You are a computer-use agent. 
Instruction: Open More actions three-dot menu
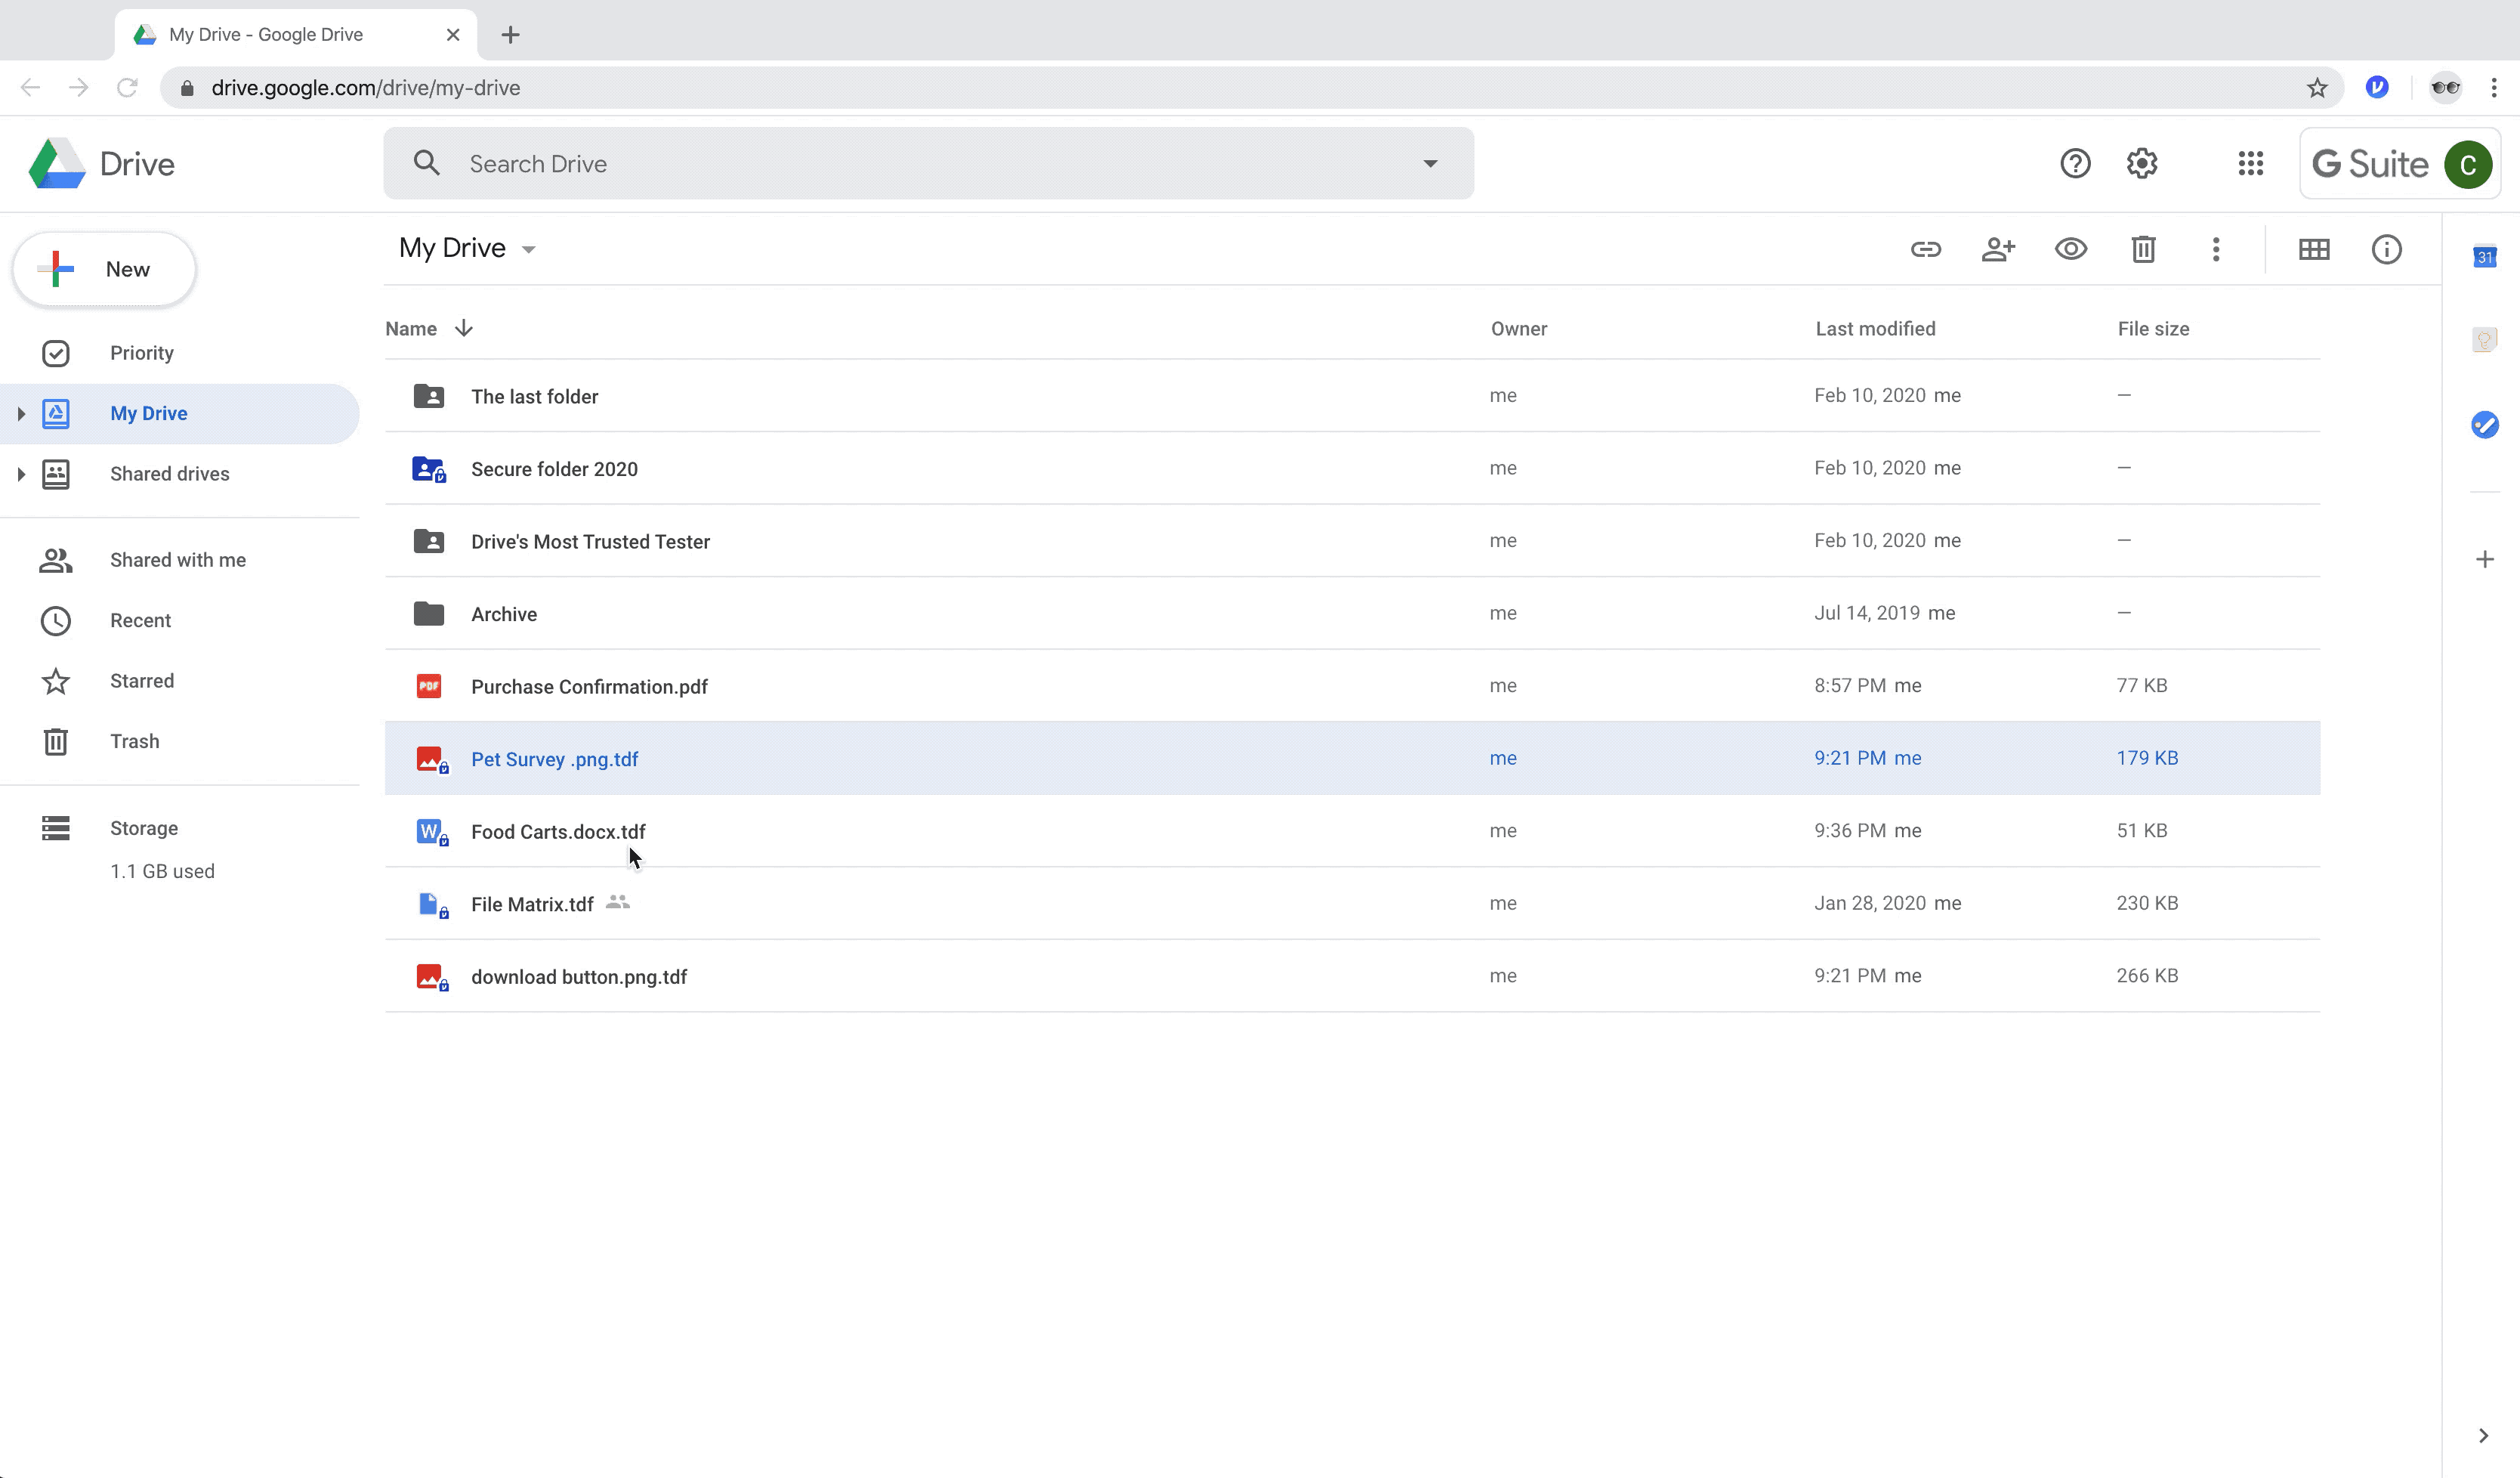tap(2216, 249)
